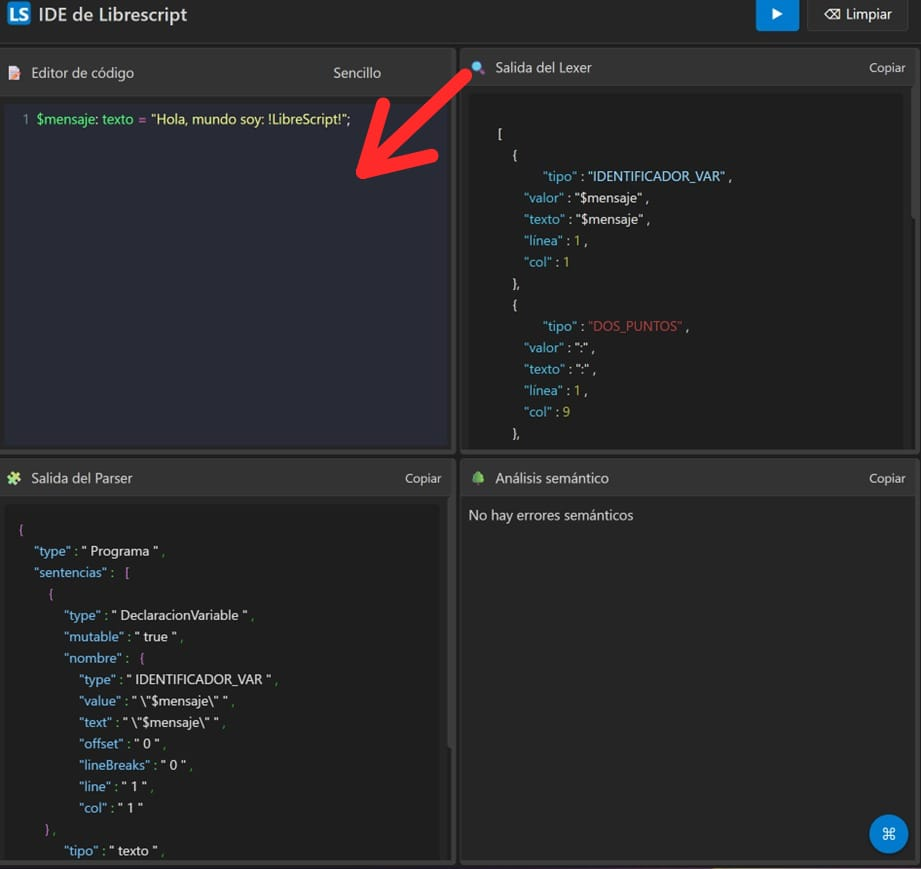
Task: Copy the Parser output with Copiar
Action: (x=422, y=478)
